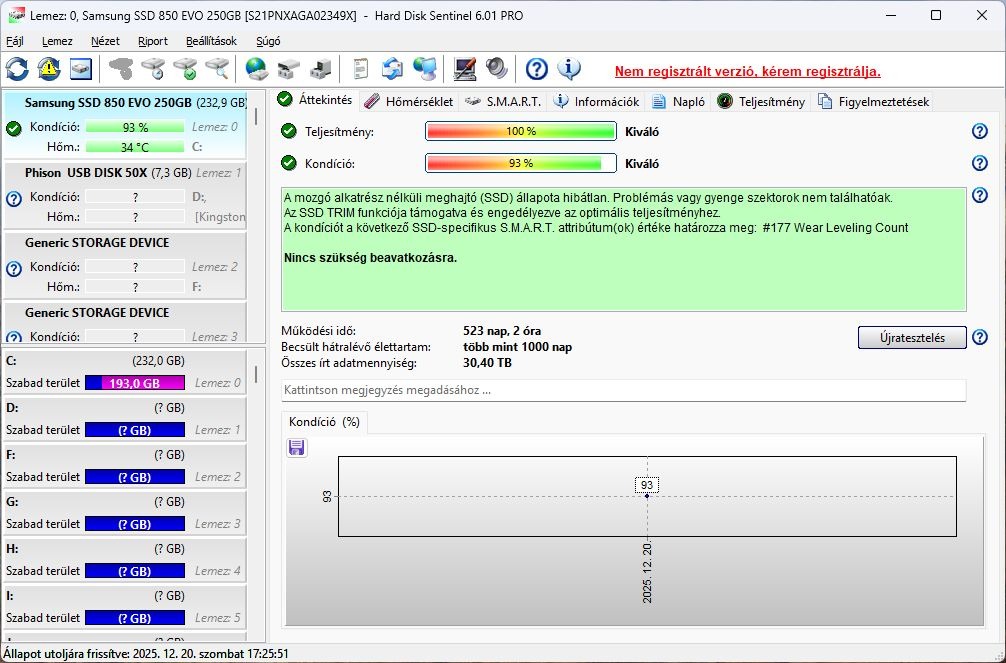Click the comment input field Kattintson megjegyzés megadásához
The width and height of the screenshot is (1006, 663).
coord(624,390)
